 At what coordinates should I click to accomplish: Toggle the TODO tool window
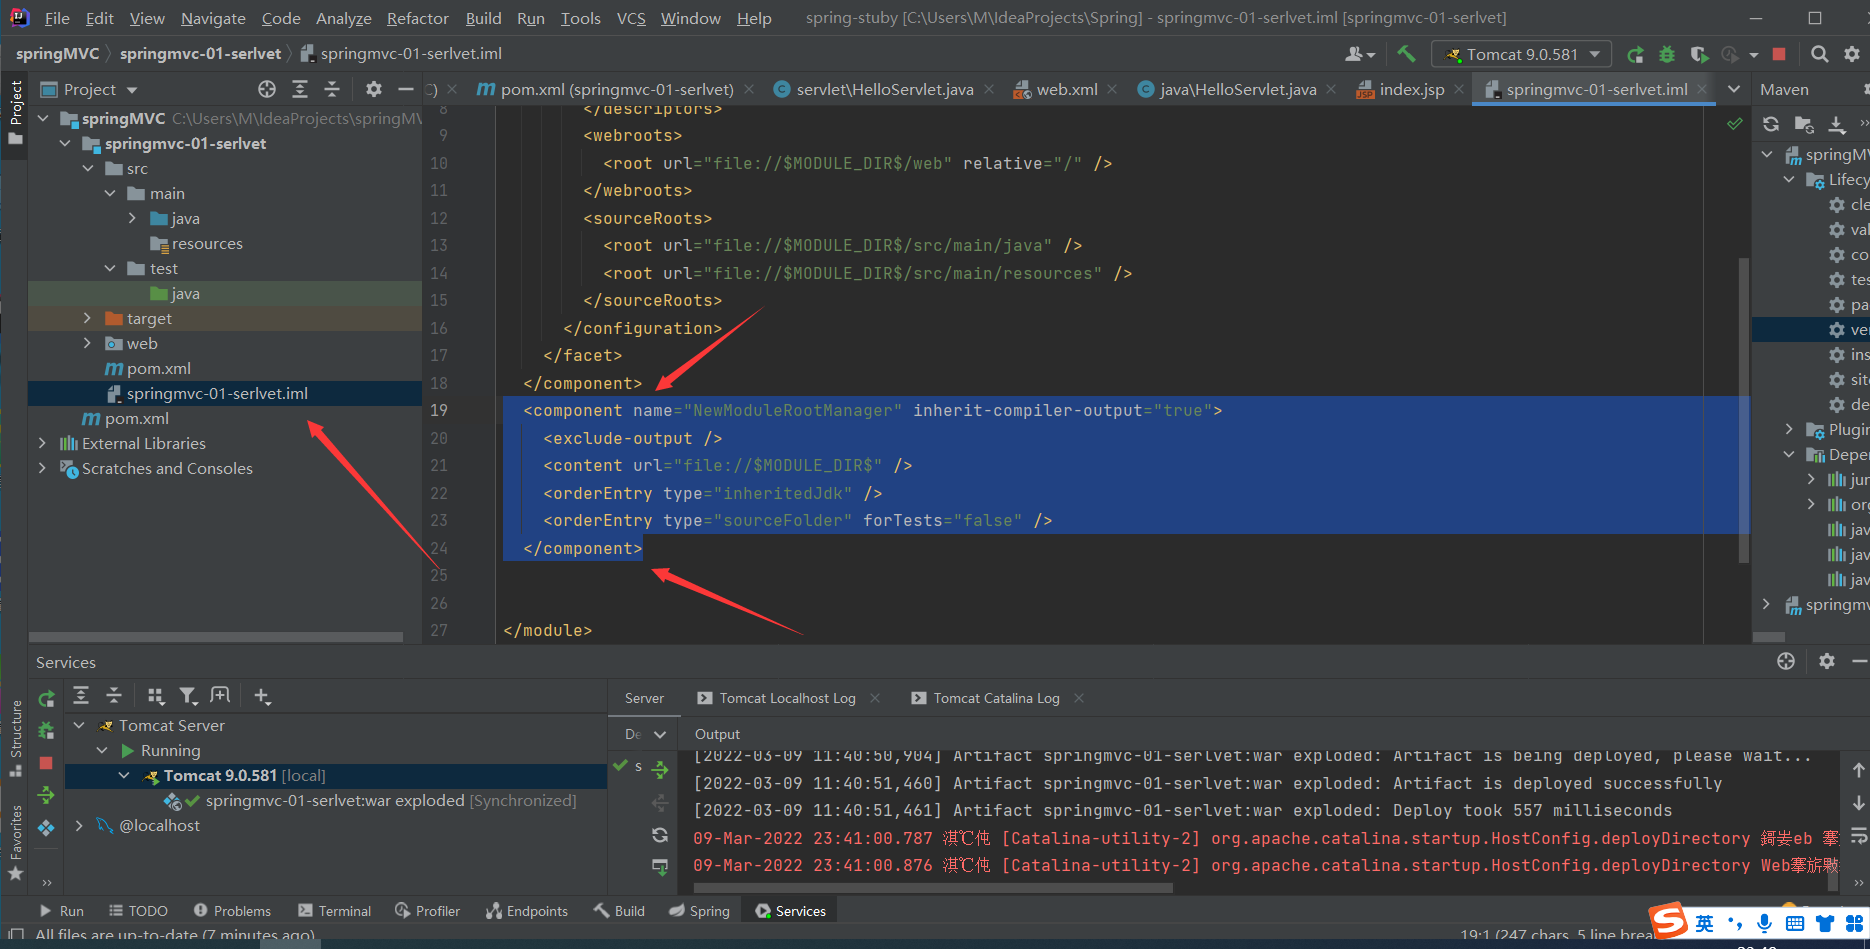[138, 910]
